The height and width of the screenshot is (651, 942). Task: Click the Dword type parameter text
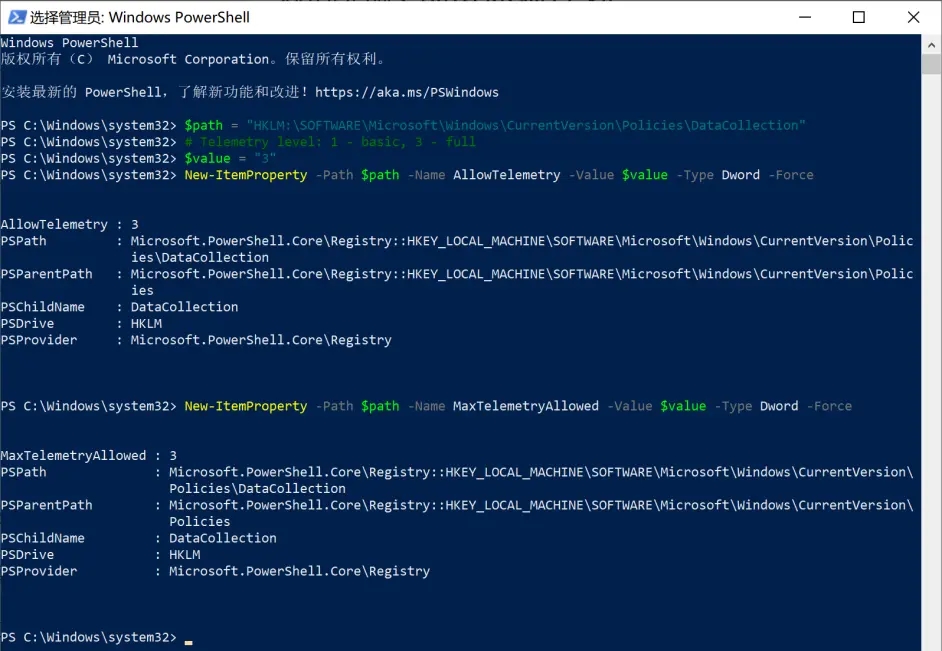point(740,174)
